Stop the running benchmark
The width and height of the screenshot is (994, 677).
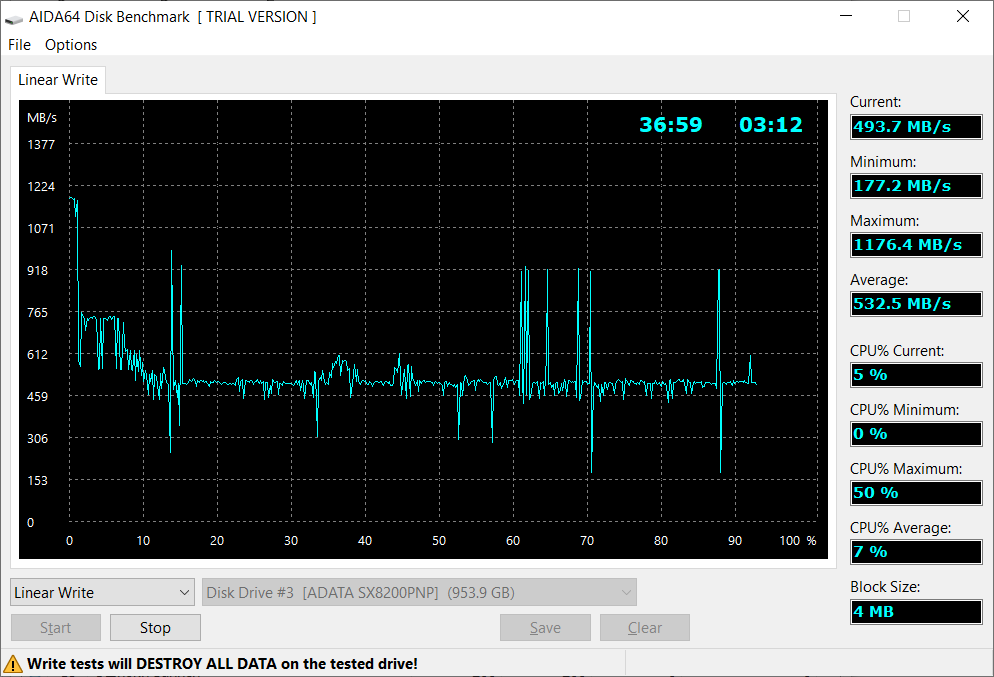pyautogui.click(x=155, y=628)
